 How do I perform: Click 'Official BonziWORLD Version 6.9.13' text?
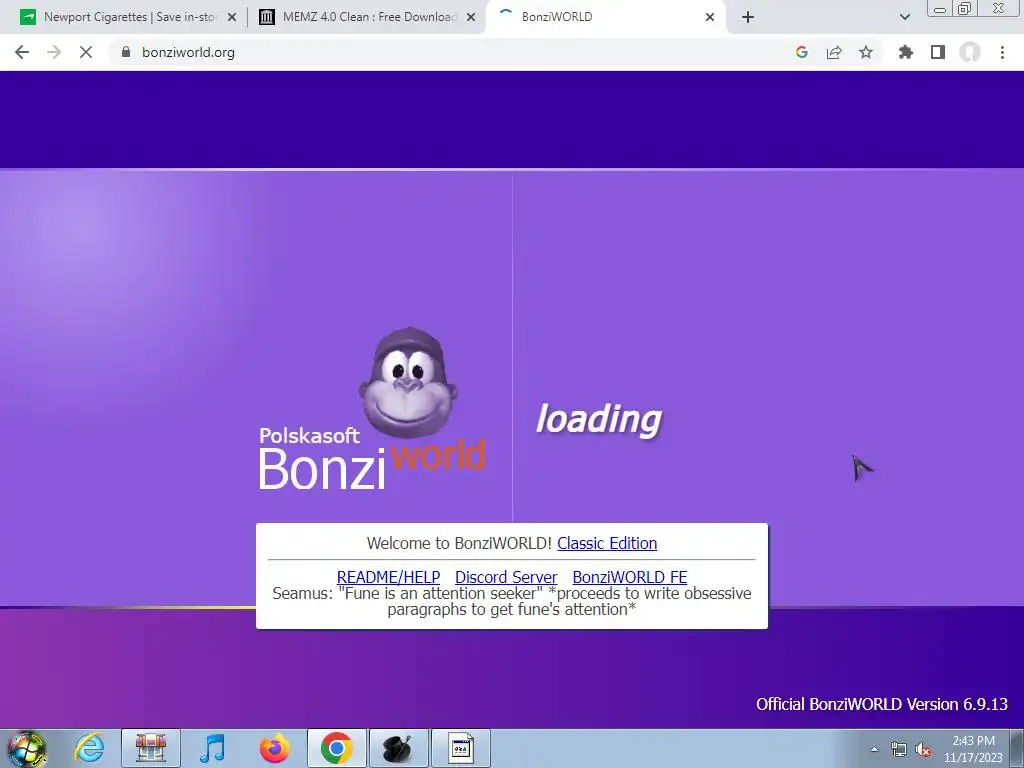coord(882,704)
